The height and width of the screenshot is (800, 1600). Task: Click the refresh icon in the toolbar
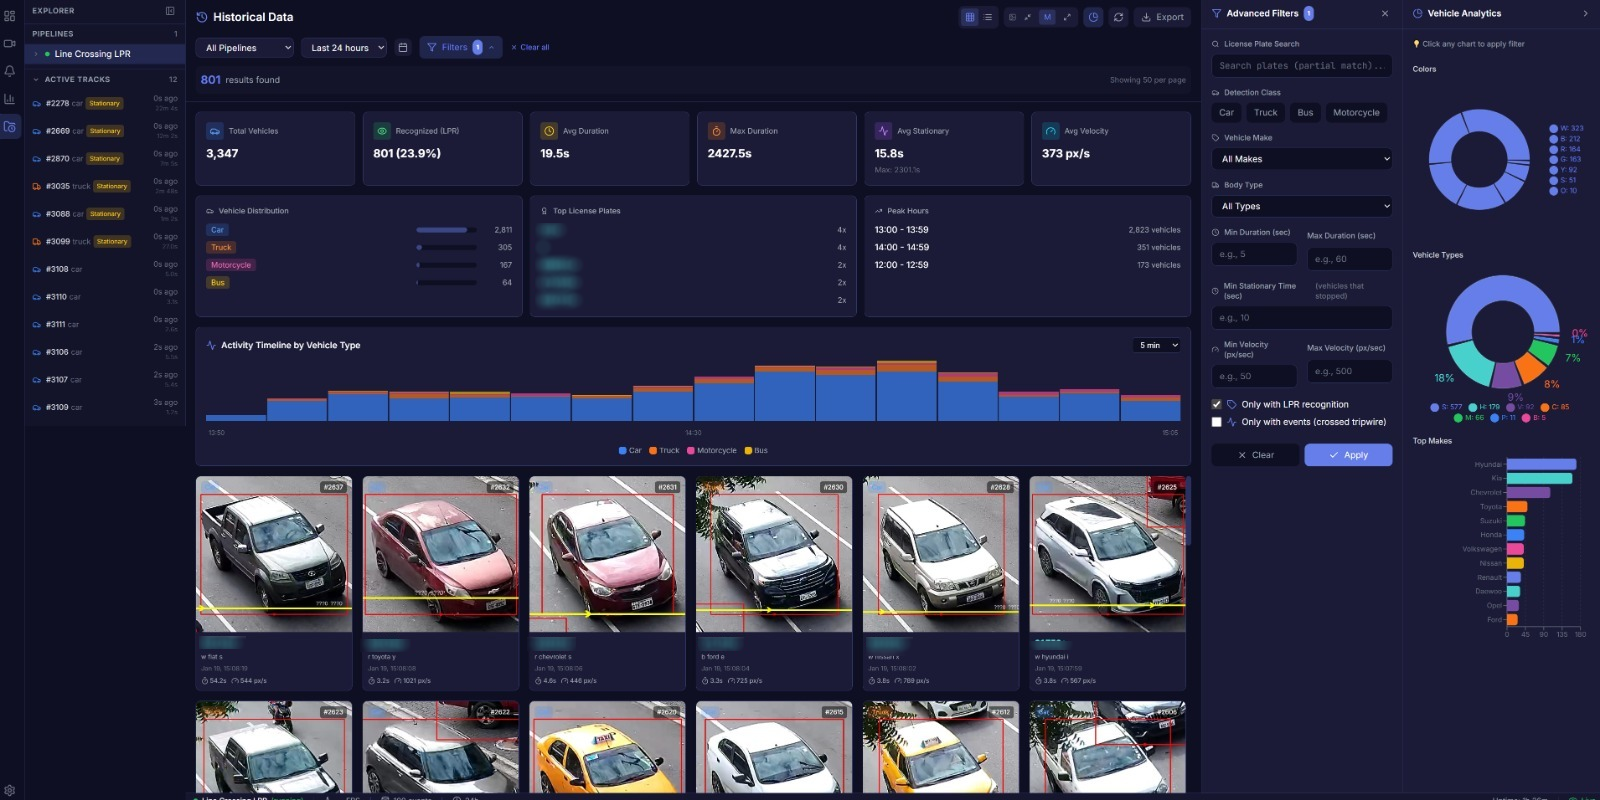[x=1118, y=17]
